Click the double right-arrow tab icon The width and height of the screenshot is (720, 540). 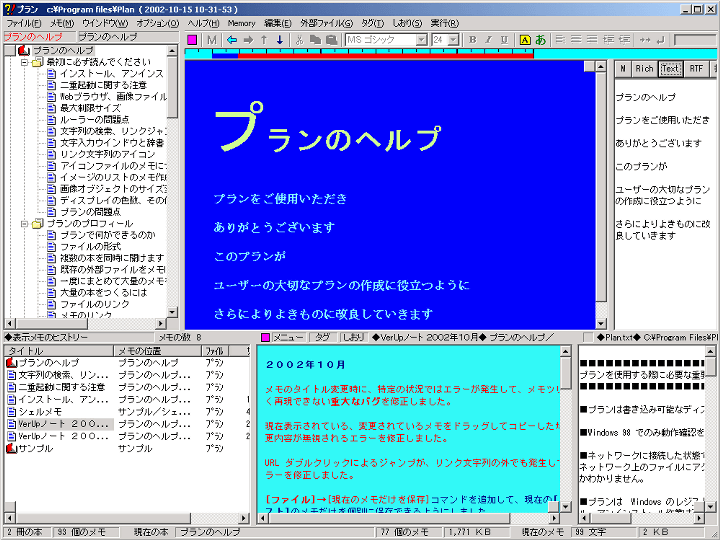tap(645, 40)
